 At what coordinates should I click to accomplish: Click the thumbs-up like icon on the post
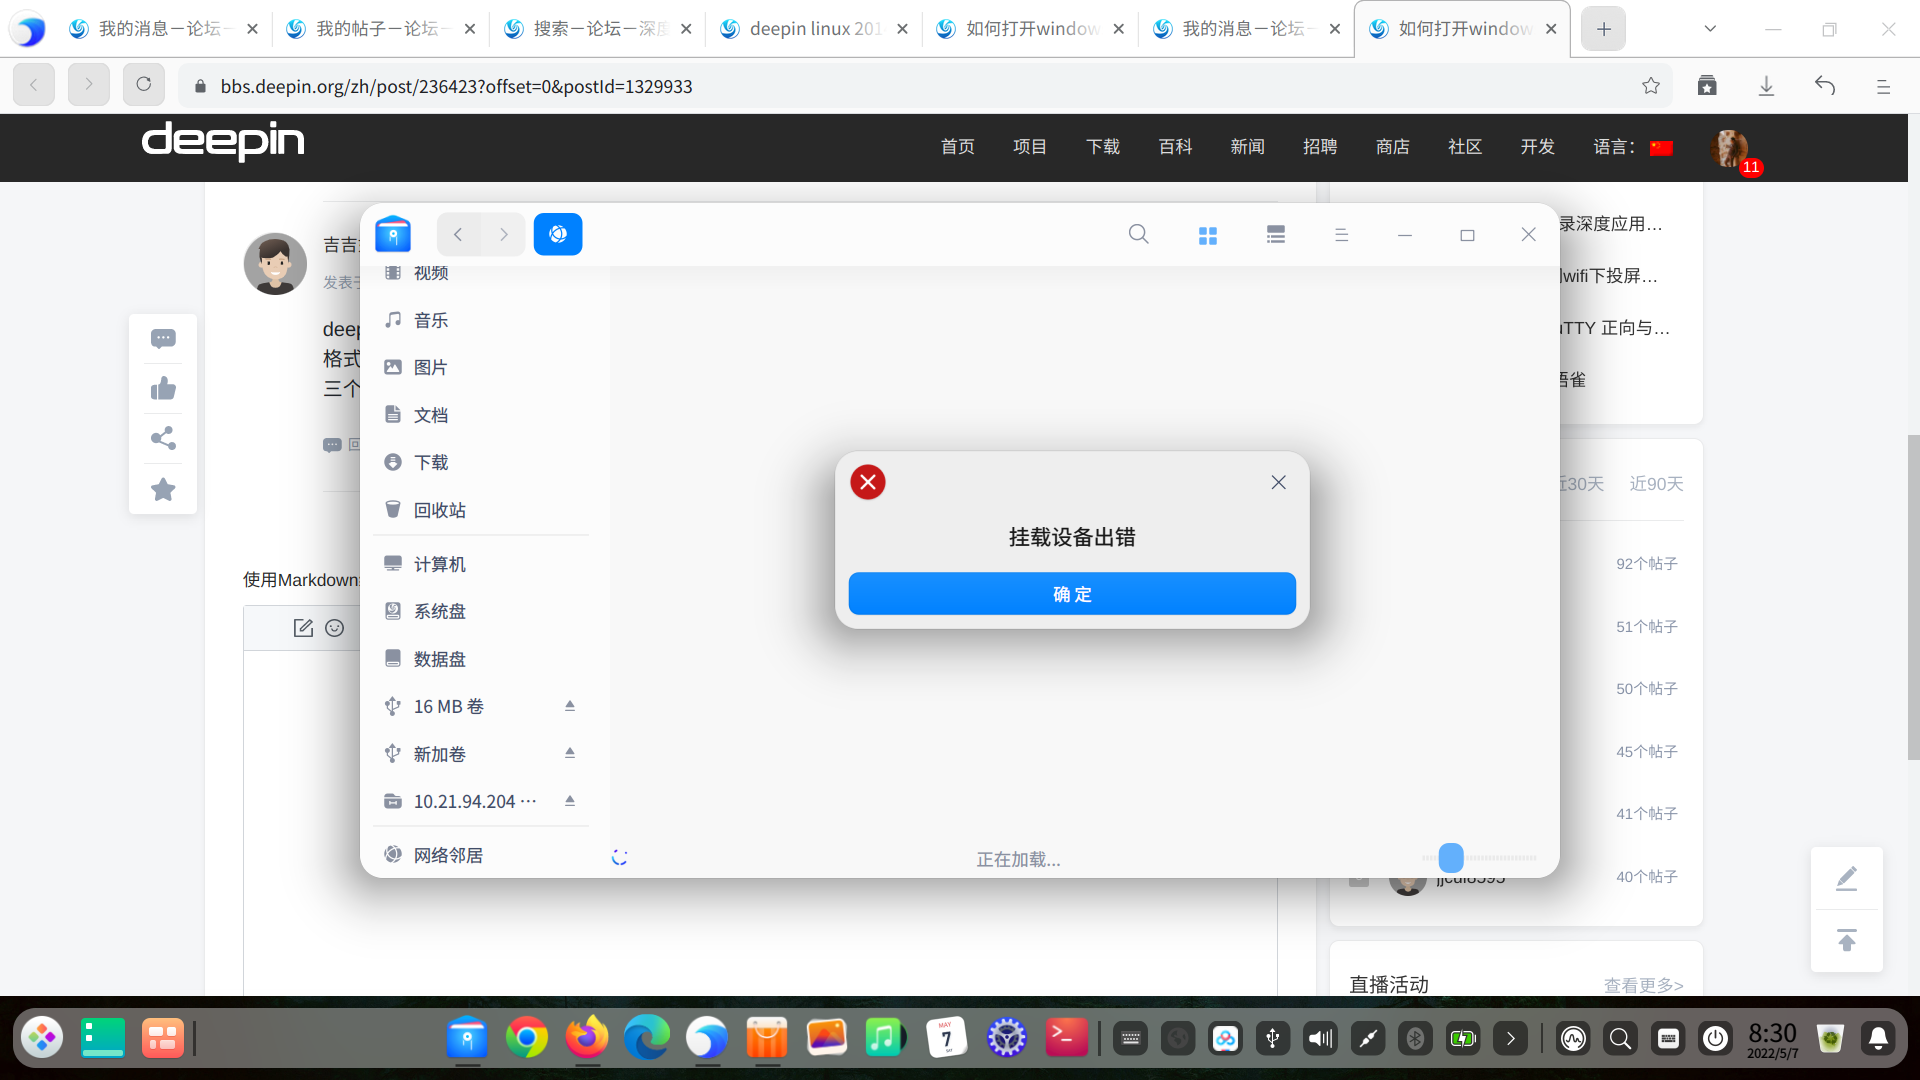coord(163,389)
